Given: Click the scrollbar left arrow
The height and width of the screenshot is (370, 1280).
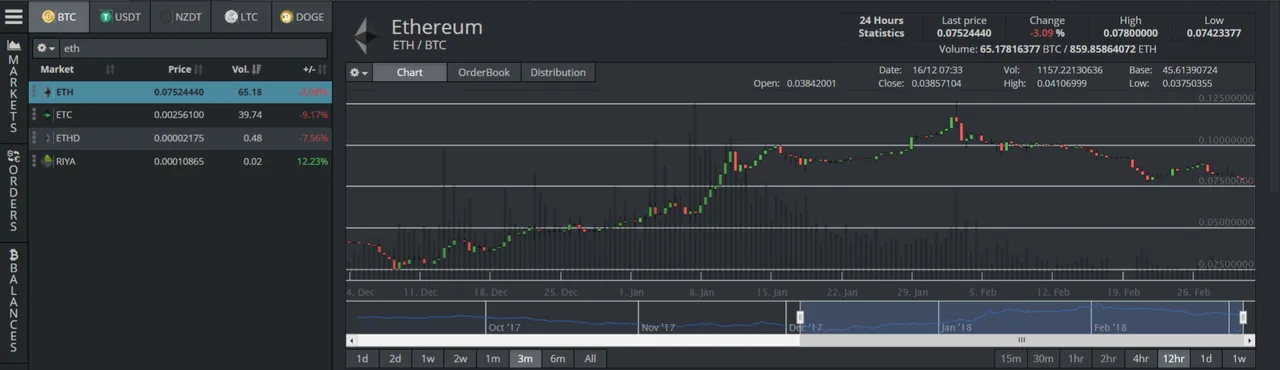Looking at the screenshot, I should tap(351, 340).
